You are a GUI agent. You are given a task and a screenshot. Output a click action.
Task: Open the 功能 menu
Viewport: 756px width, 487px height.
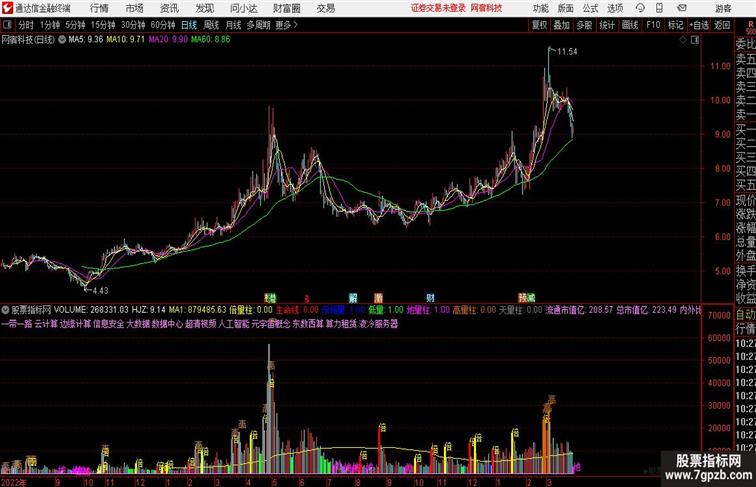pos(540,8)
